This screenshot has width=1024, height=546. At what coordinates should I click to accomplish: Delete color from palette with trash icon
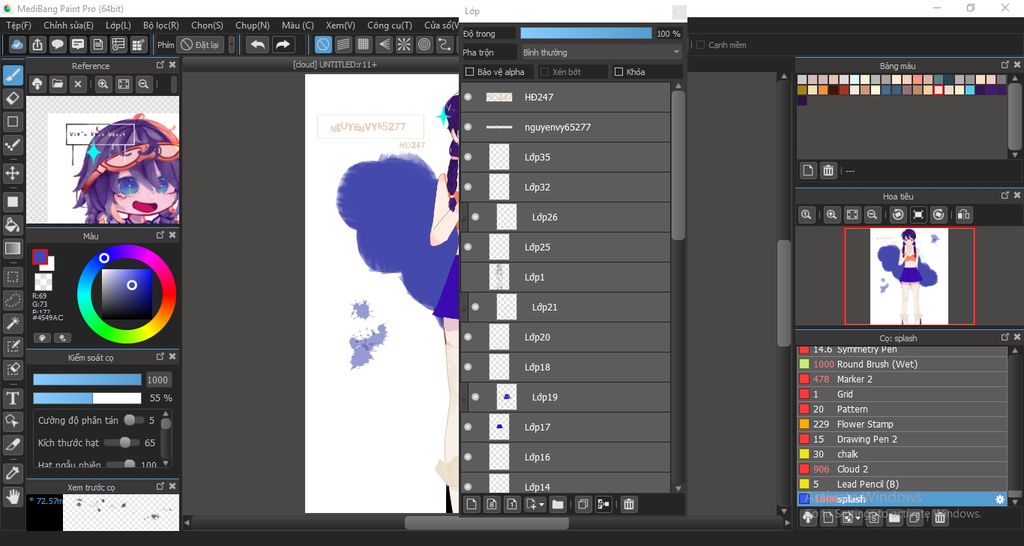point(828,170)
